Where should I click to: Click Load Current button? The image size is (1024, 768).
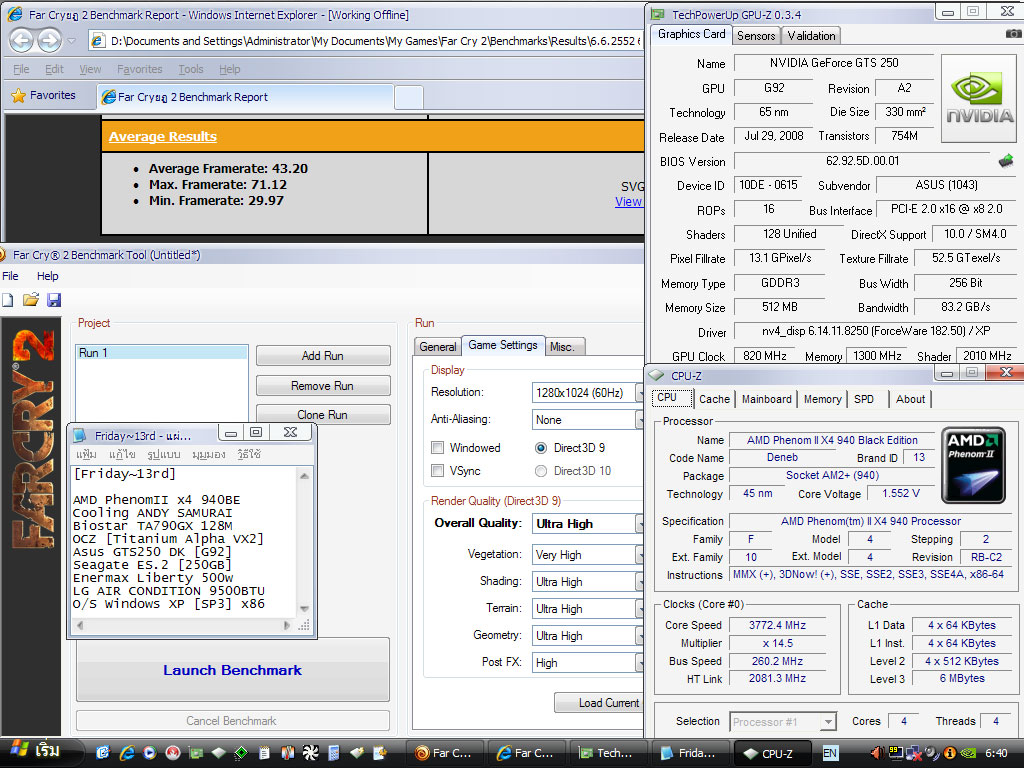600,703
